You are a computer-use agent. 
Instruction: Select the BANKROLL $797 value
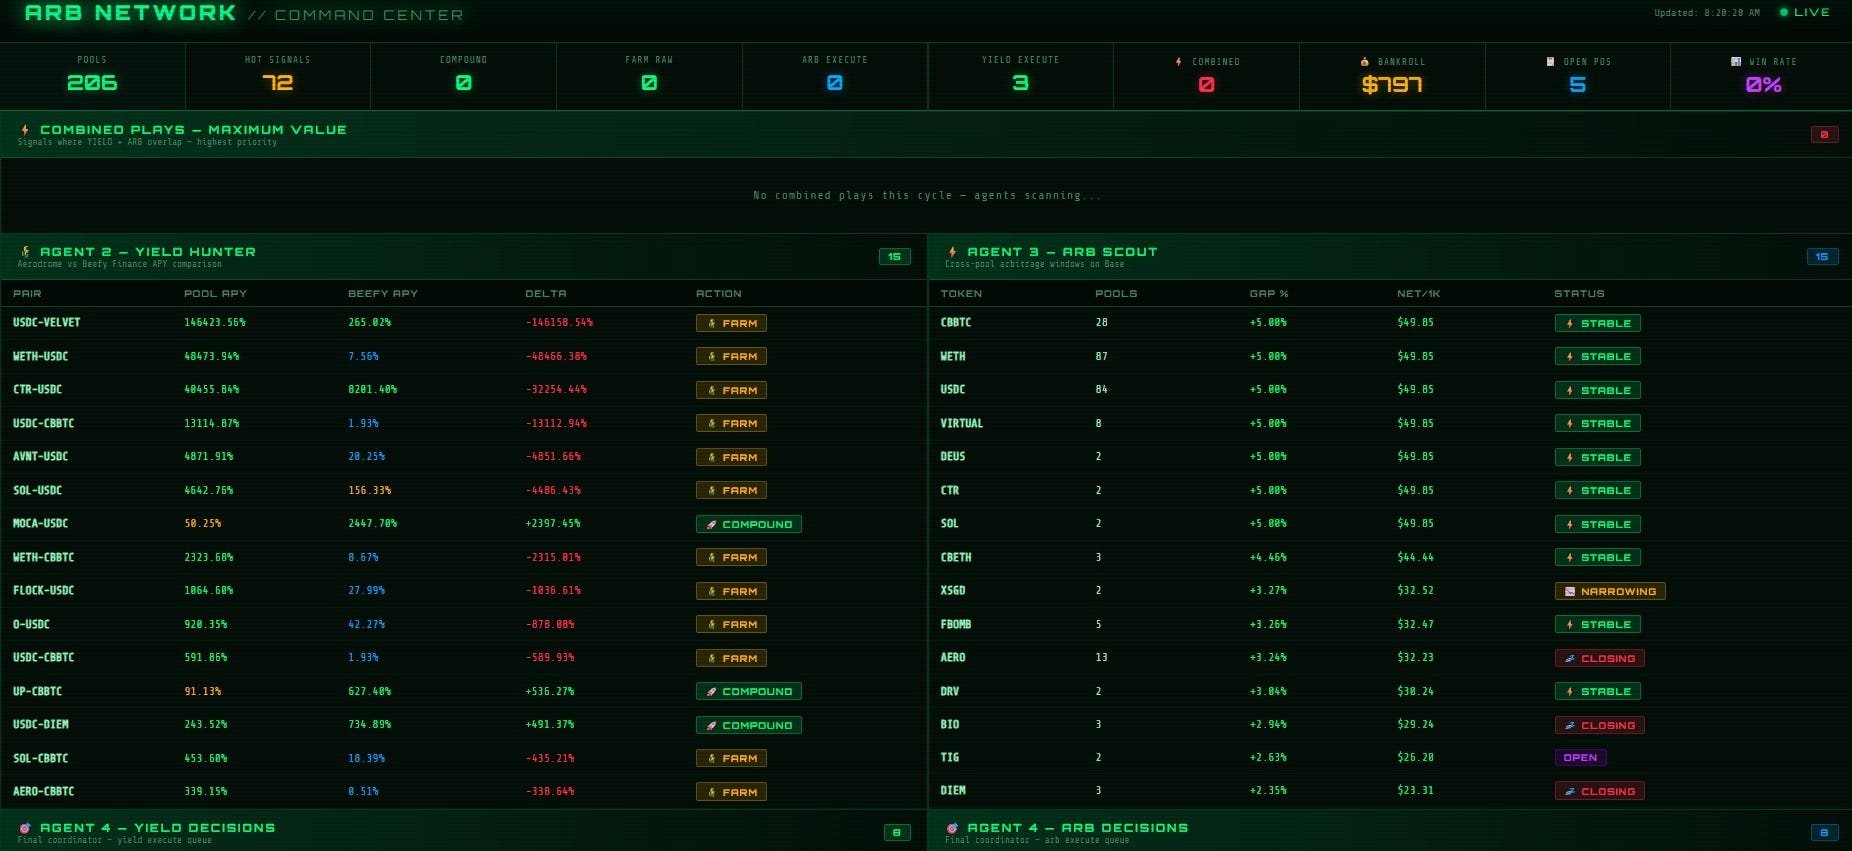1392,85
